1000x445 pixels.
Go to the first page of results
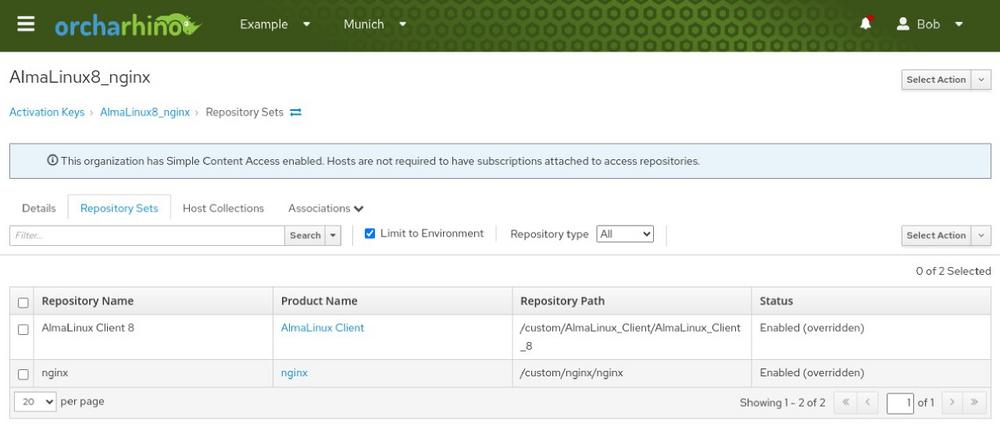(x=845, y=403)
